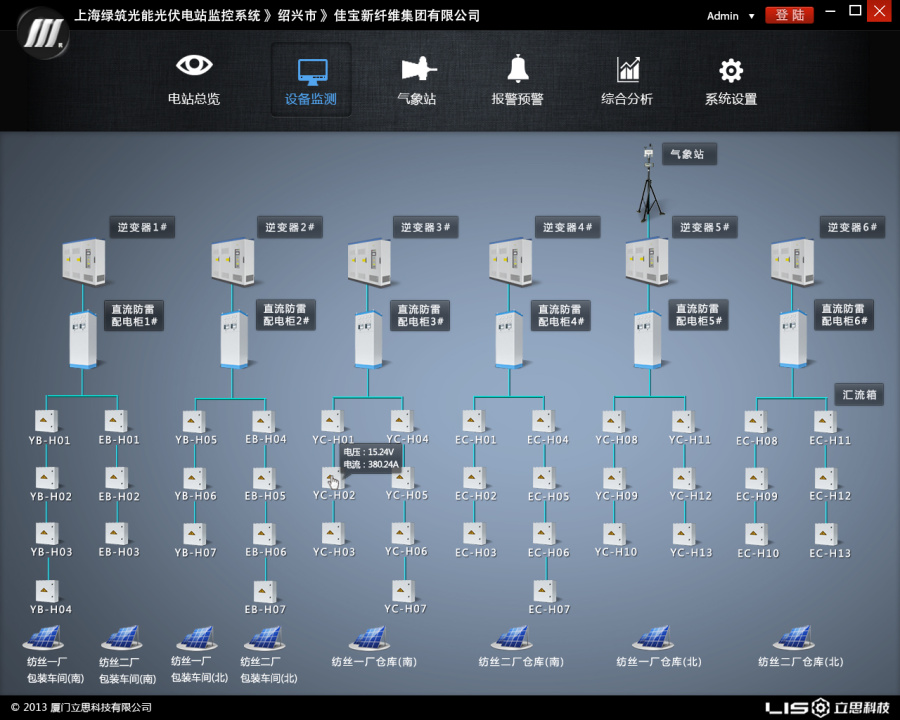Switch to 综合分析 chart tab
Image resolution: width=900 pixels, height=720 pixels.
click(x=627, y=80)
